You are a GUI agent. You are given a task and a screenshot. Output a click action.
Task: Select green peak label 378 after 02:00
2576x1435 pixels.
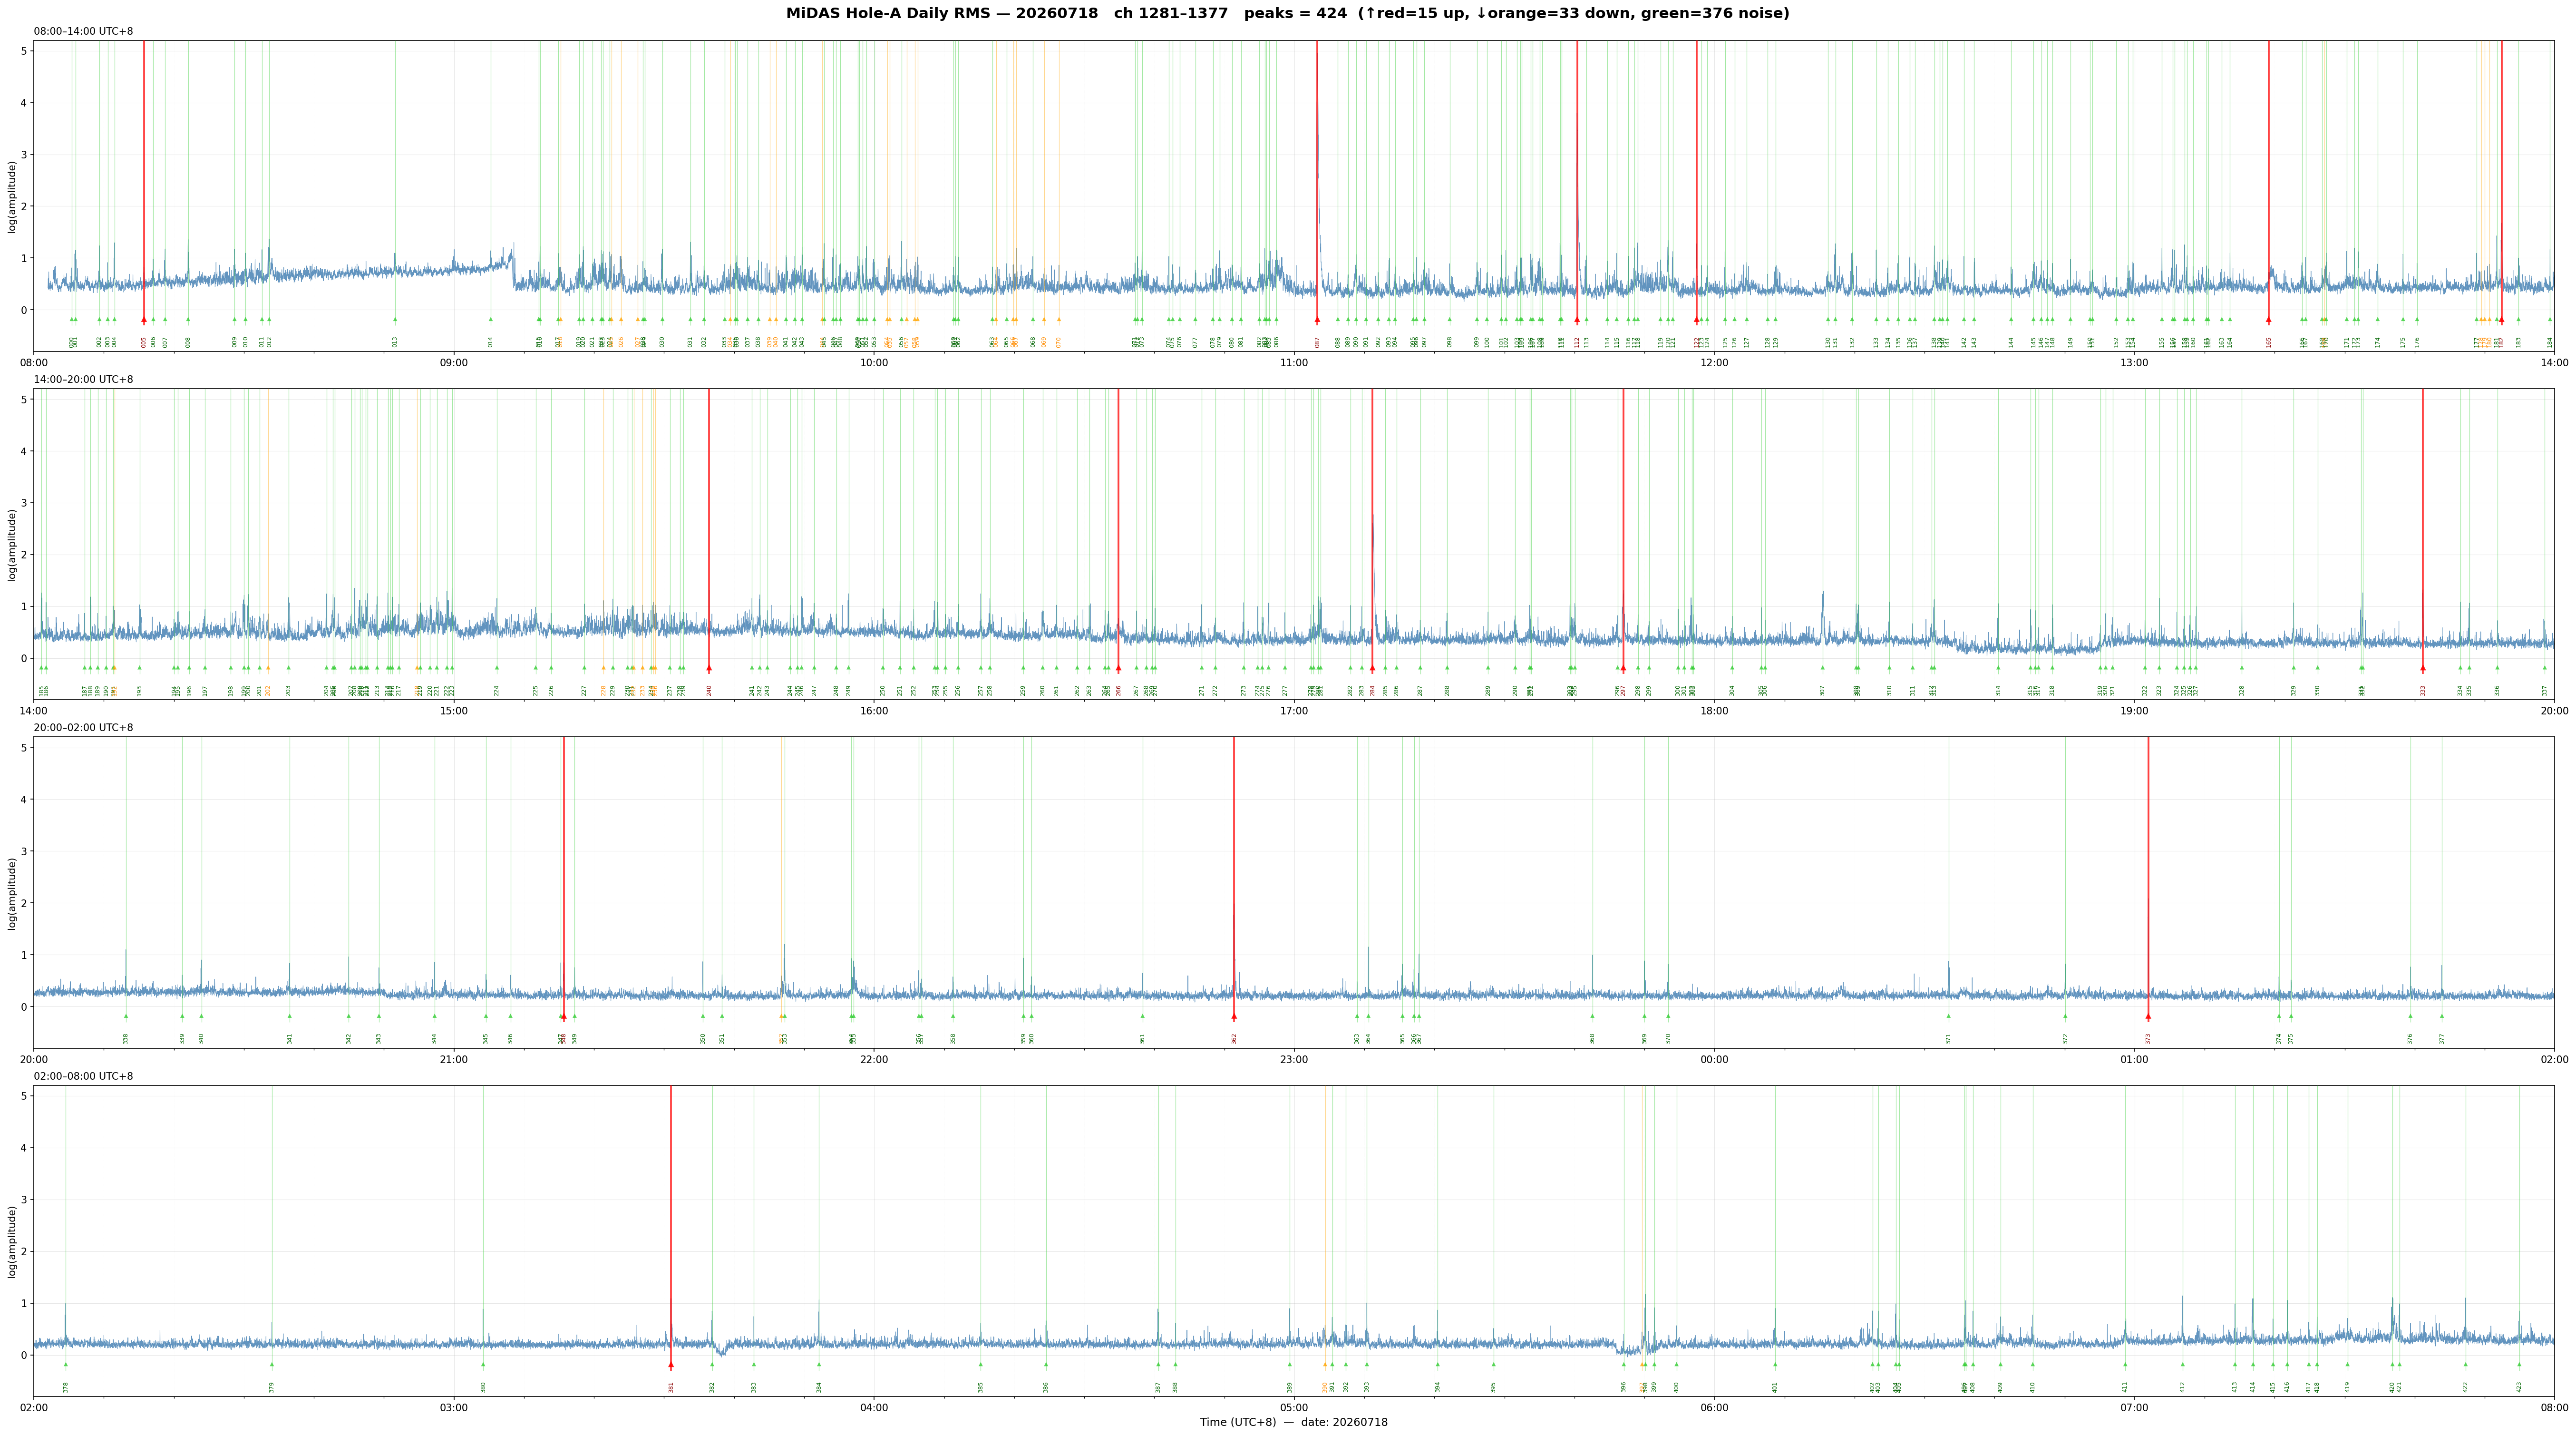66,1387
